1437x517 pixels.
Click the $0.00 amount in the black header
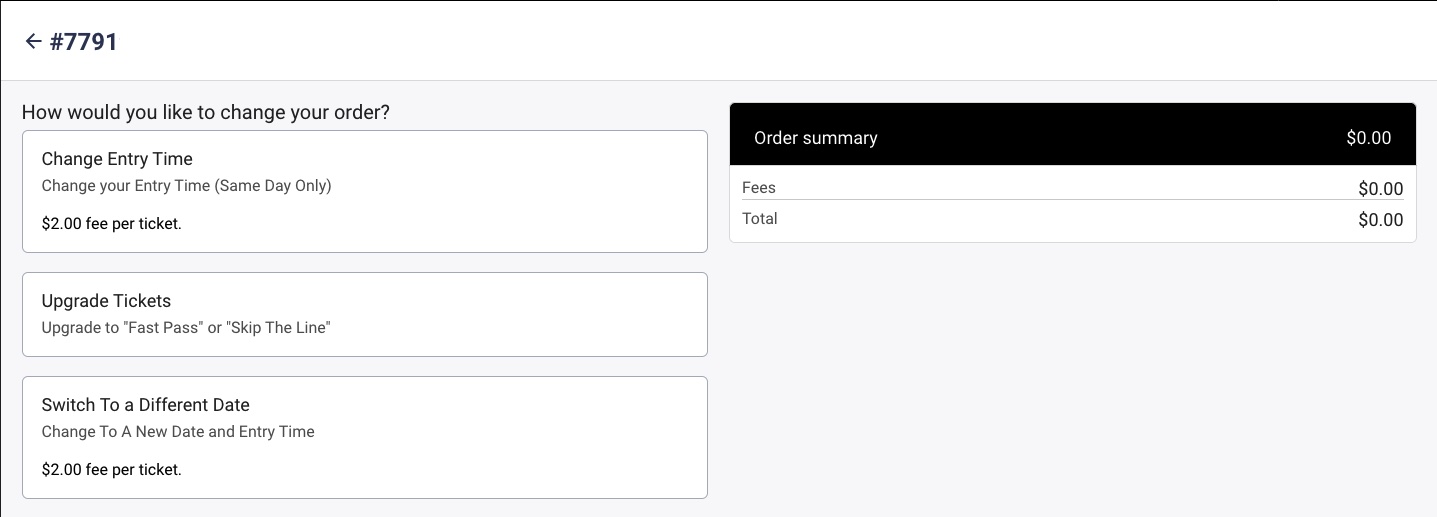coord(1368,138)
